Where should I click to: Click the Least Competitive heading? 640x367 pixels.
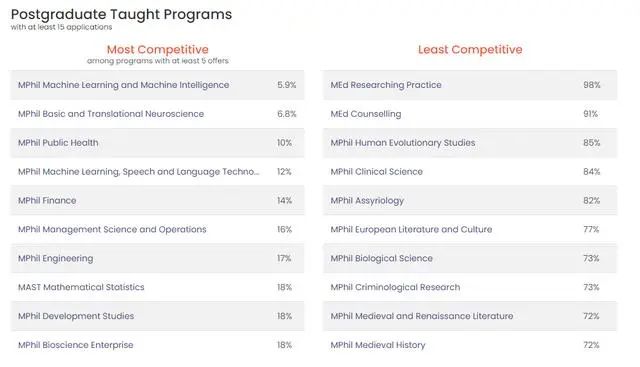tap(470, 49)
